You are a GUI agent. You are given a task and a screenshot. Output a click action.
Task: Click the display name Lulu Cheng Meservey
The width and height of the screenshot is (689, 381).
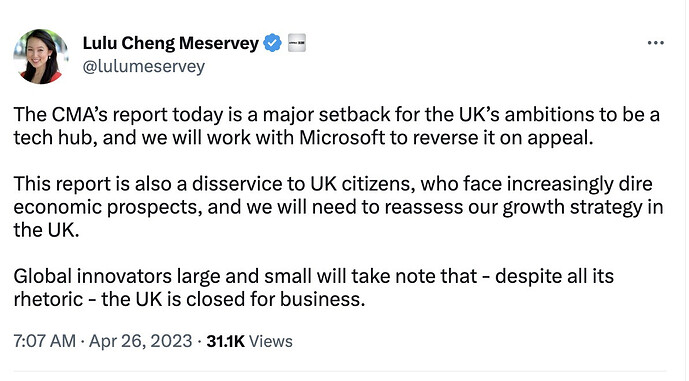[x=170, y=43]
